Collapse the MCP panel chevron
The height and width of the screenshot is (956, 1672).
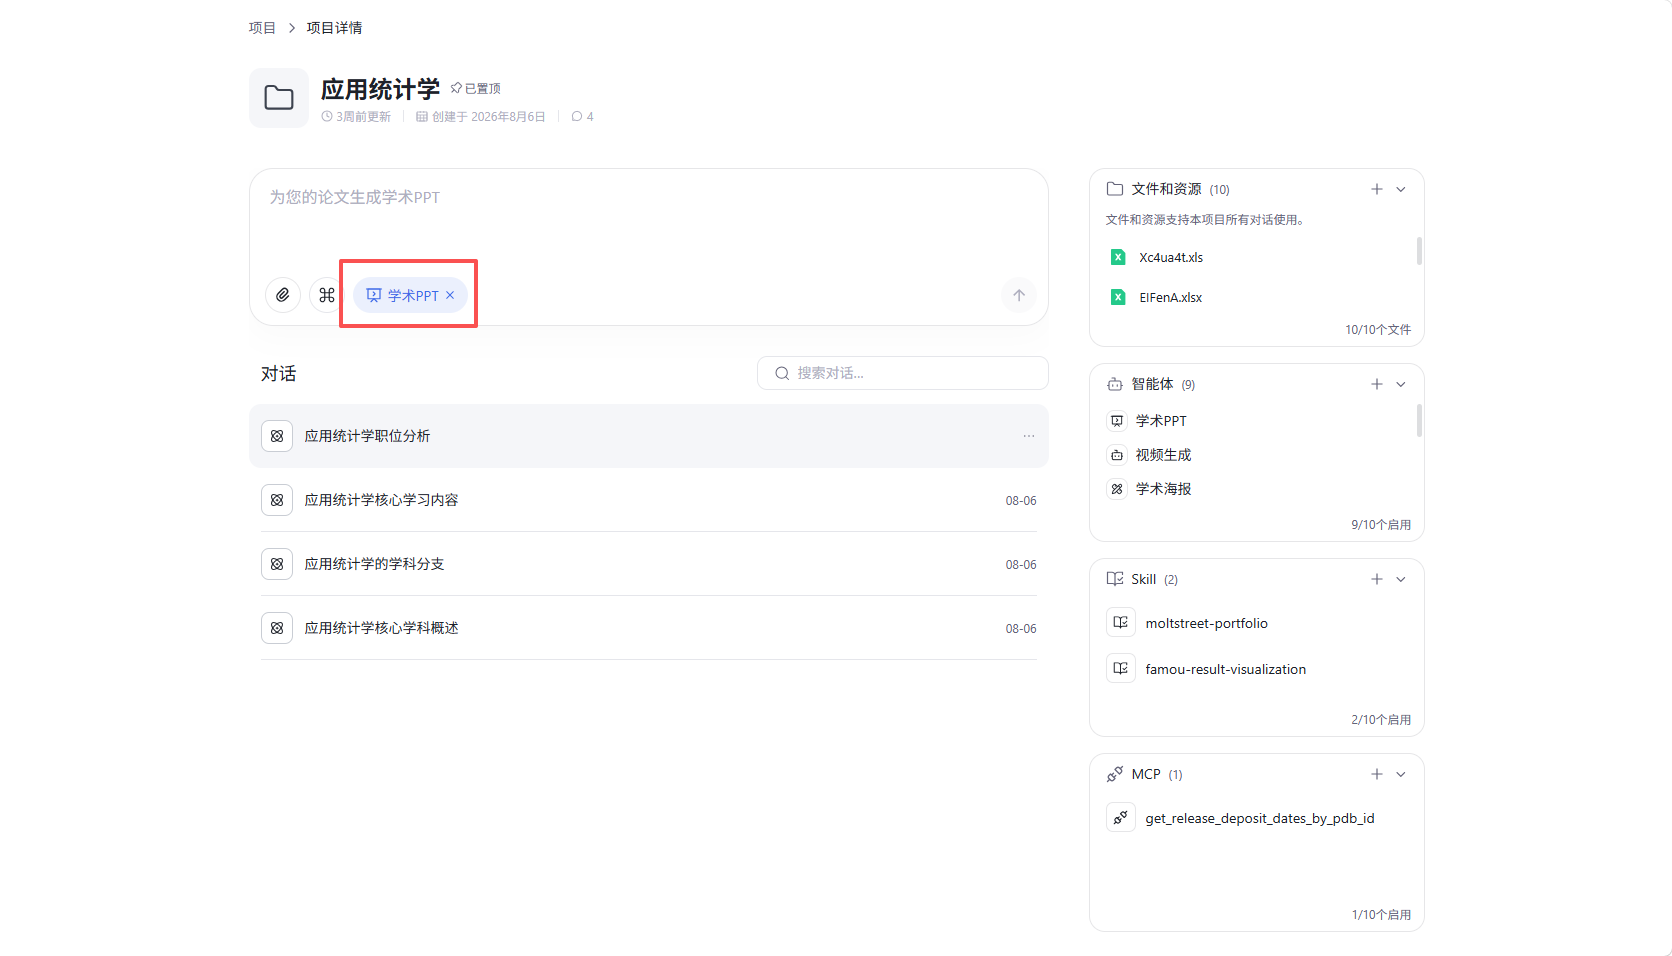pos(1401,774)
